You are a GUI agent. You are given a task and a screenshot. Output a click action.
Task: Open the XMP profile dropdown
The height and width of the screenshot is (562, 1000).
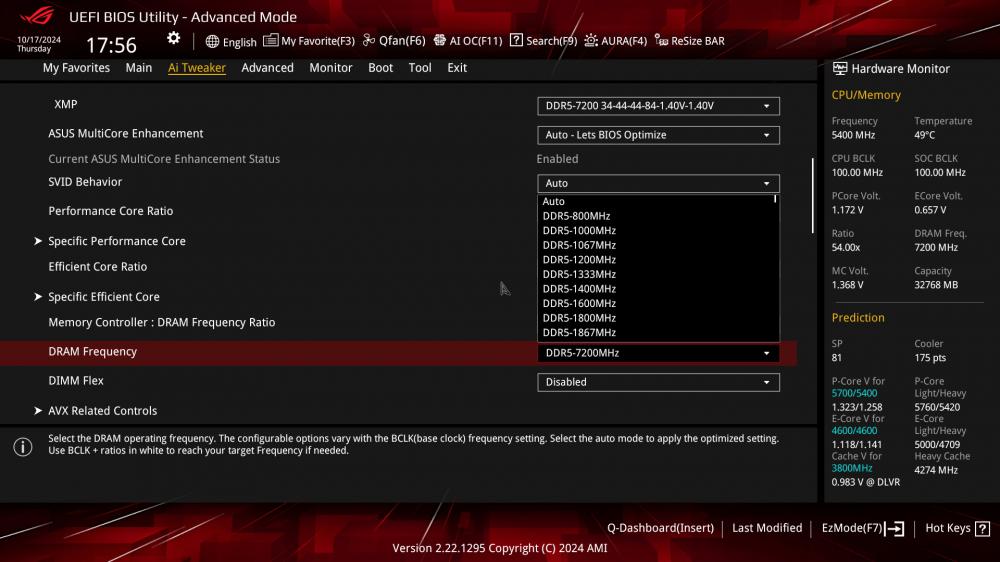point(658,106)
